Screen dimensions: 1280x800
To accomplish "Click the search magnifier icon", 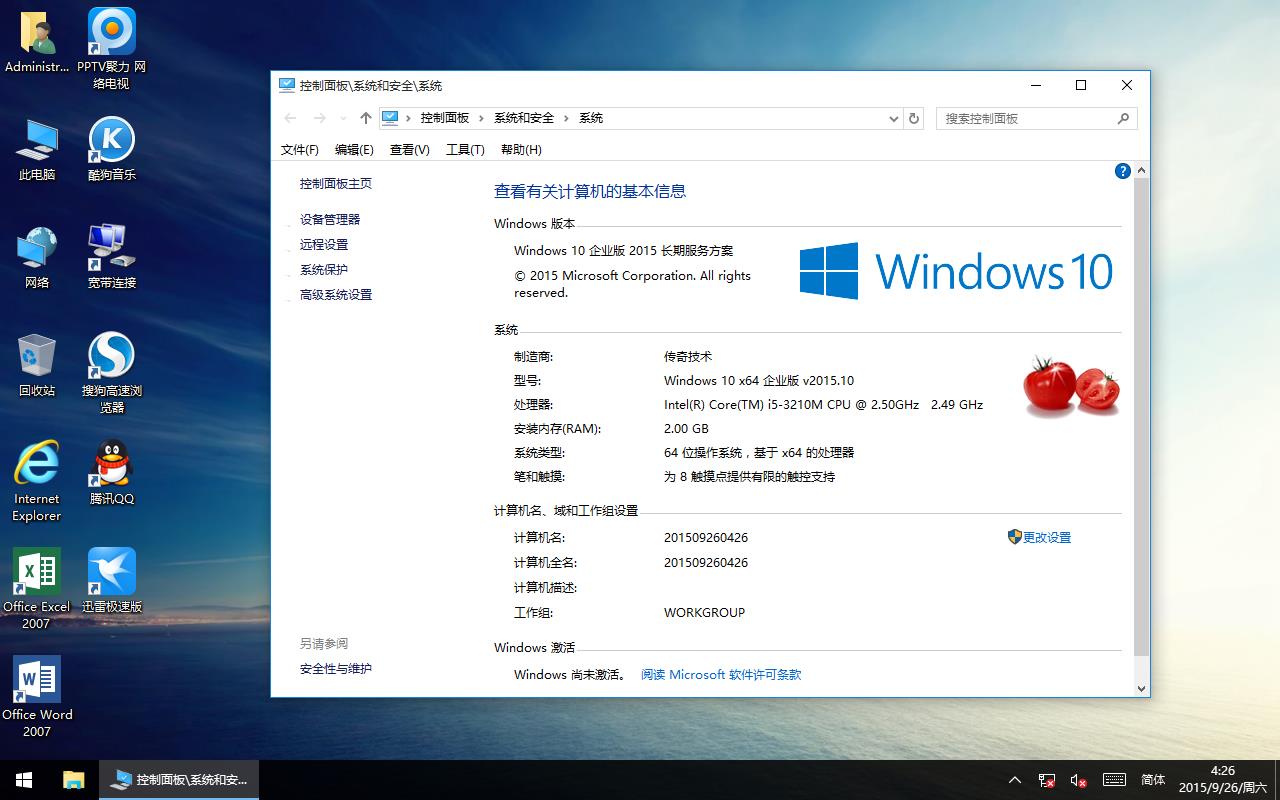I will tap(1123, 118).
